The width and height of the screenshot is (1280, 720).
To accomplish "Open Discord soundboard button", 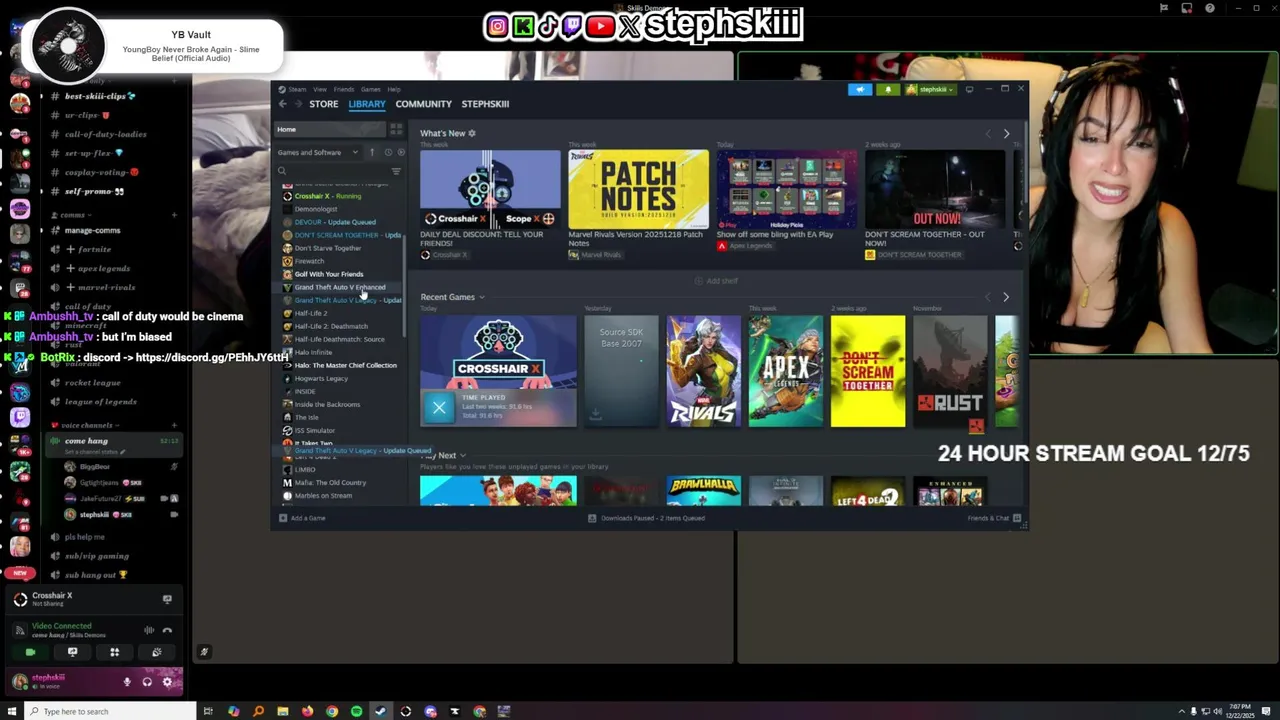I will 157,652.
